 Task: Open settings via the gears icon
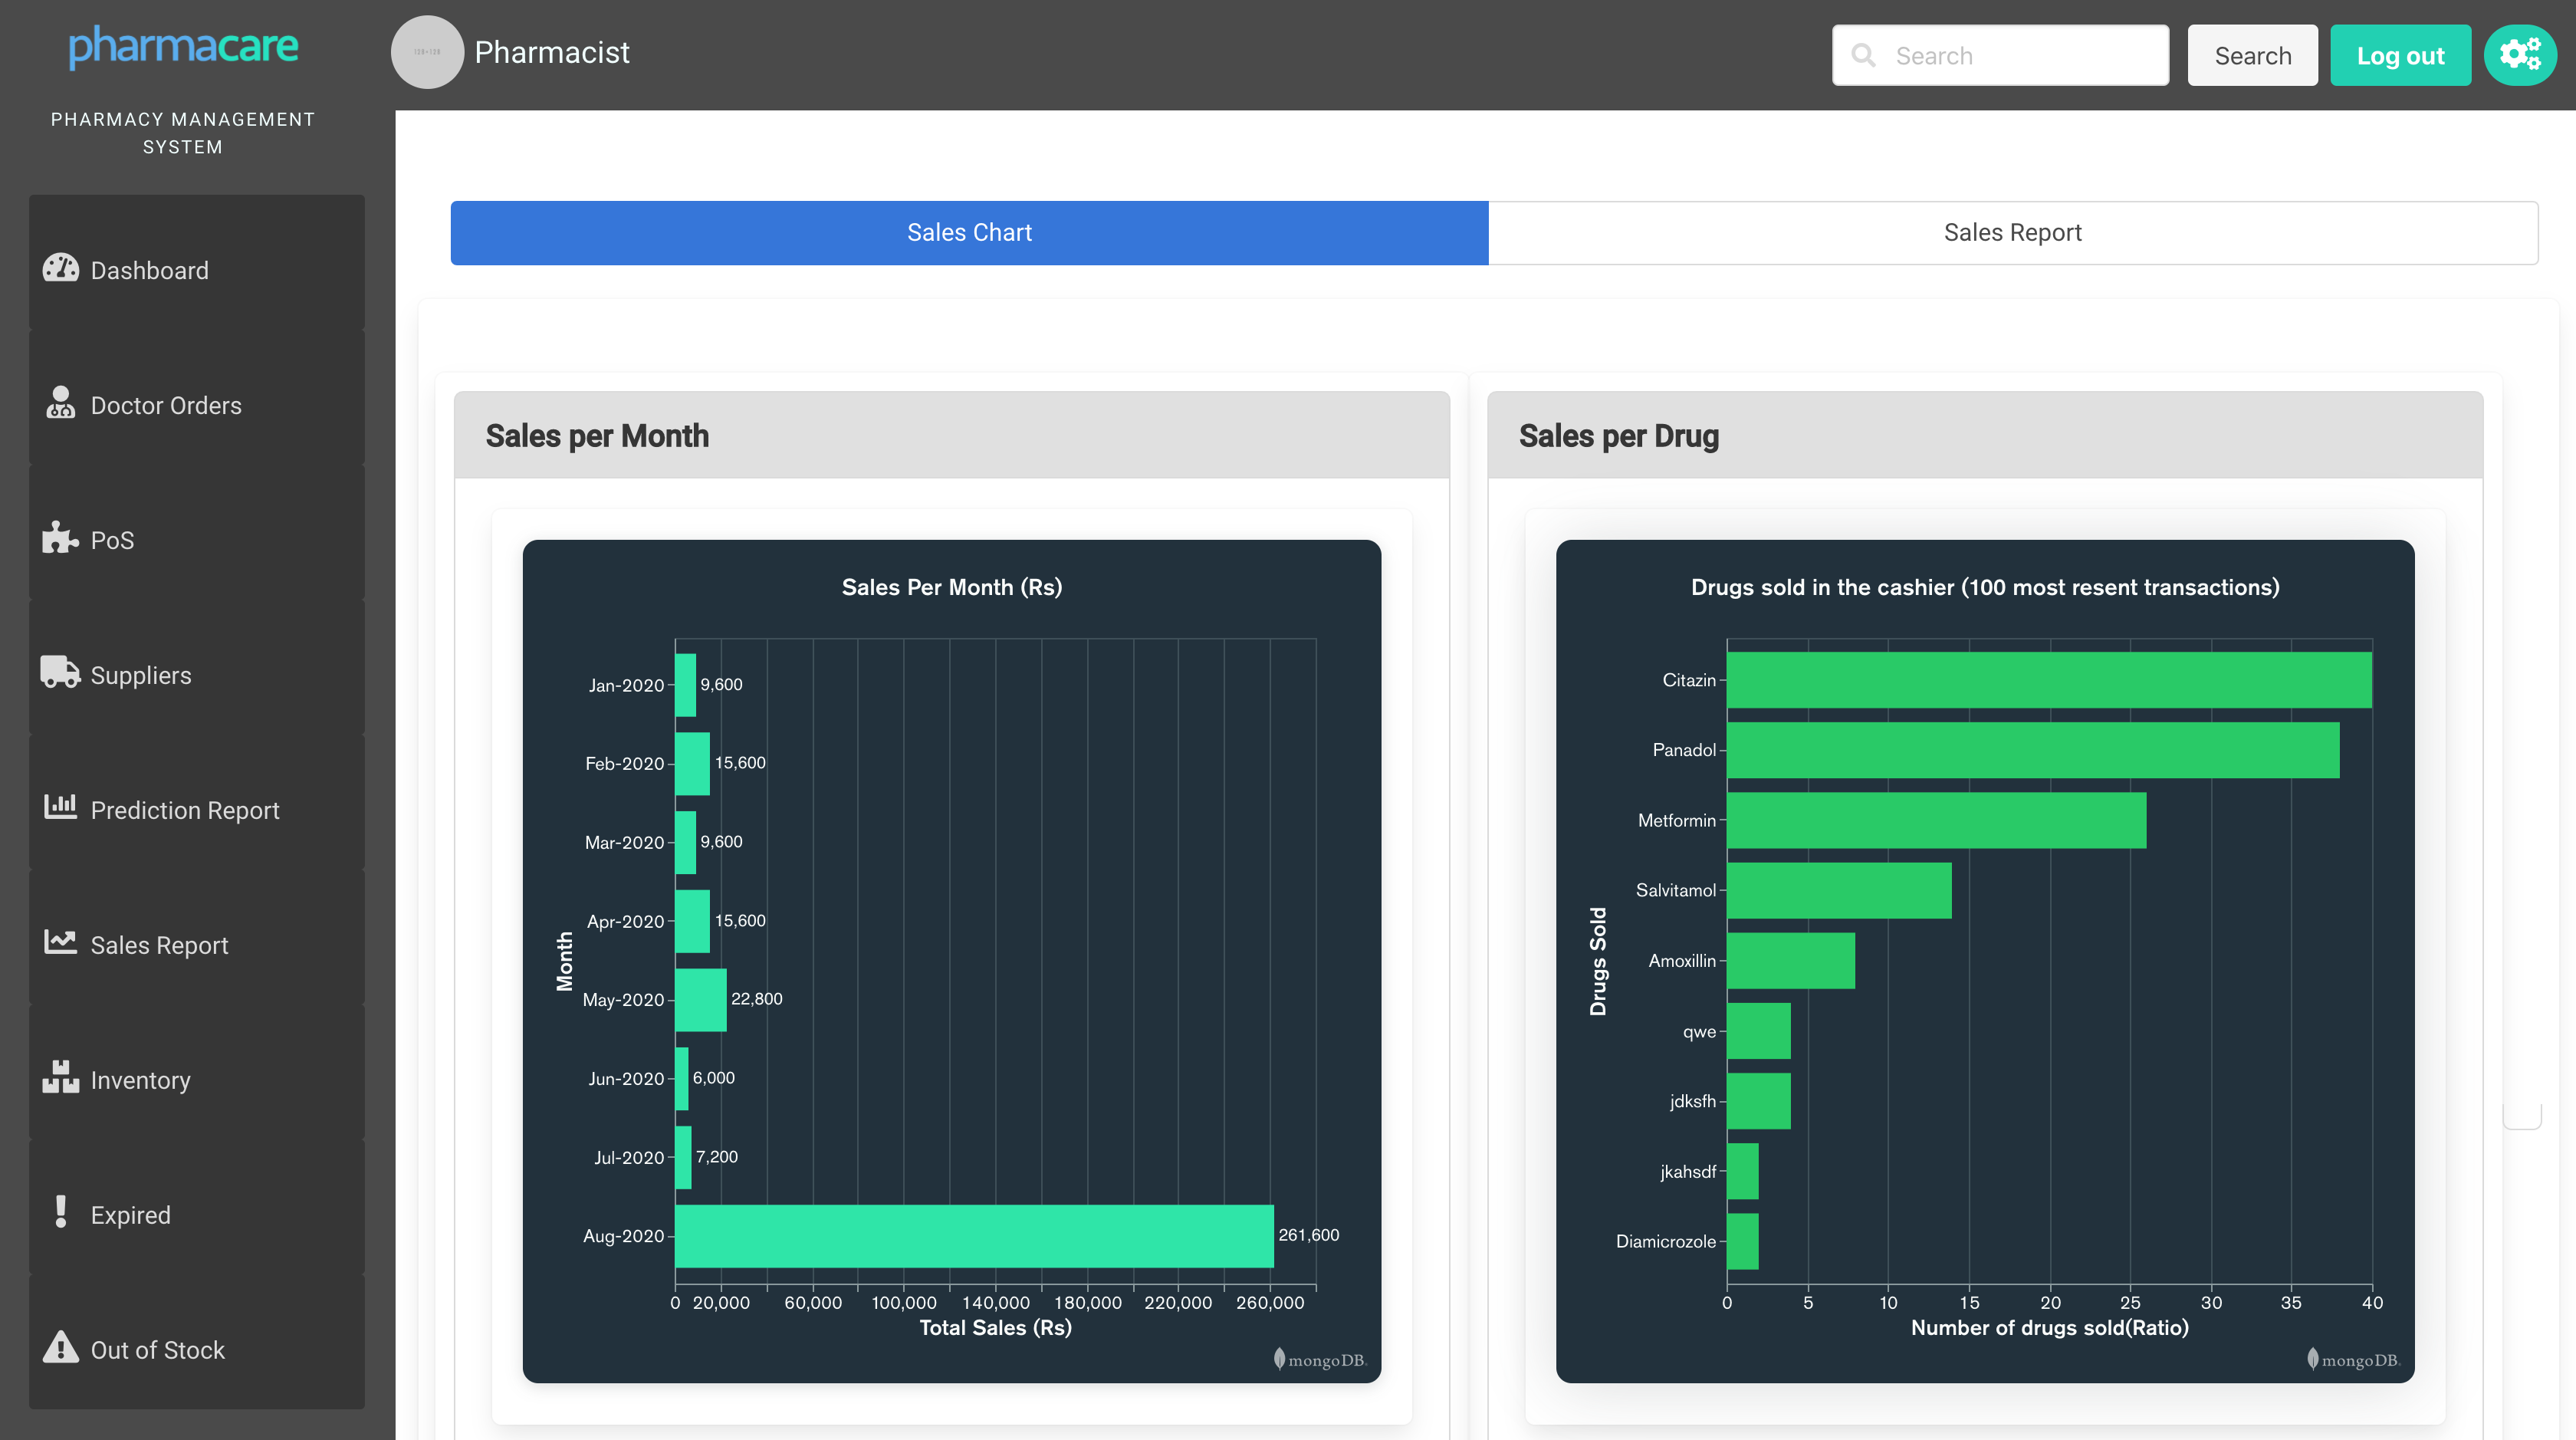[2519, 55]
